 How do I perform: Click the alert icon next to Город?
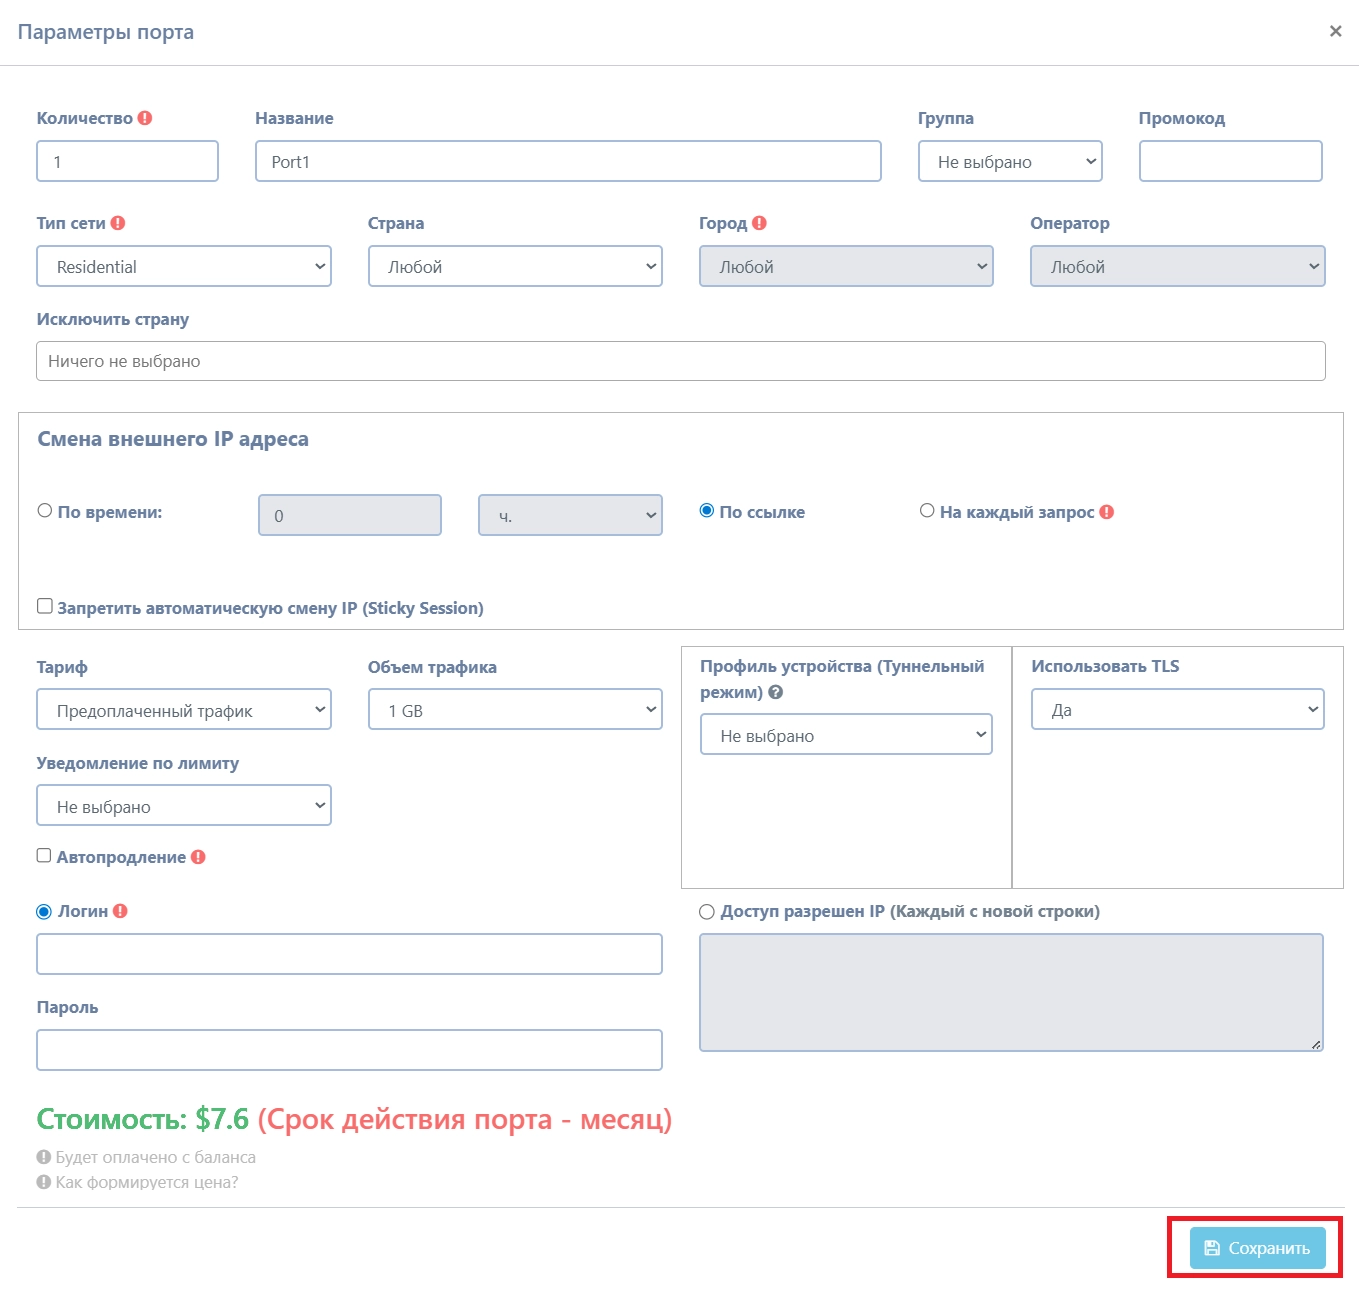coord(759,223)
